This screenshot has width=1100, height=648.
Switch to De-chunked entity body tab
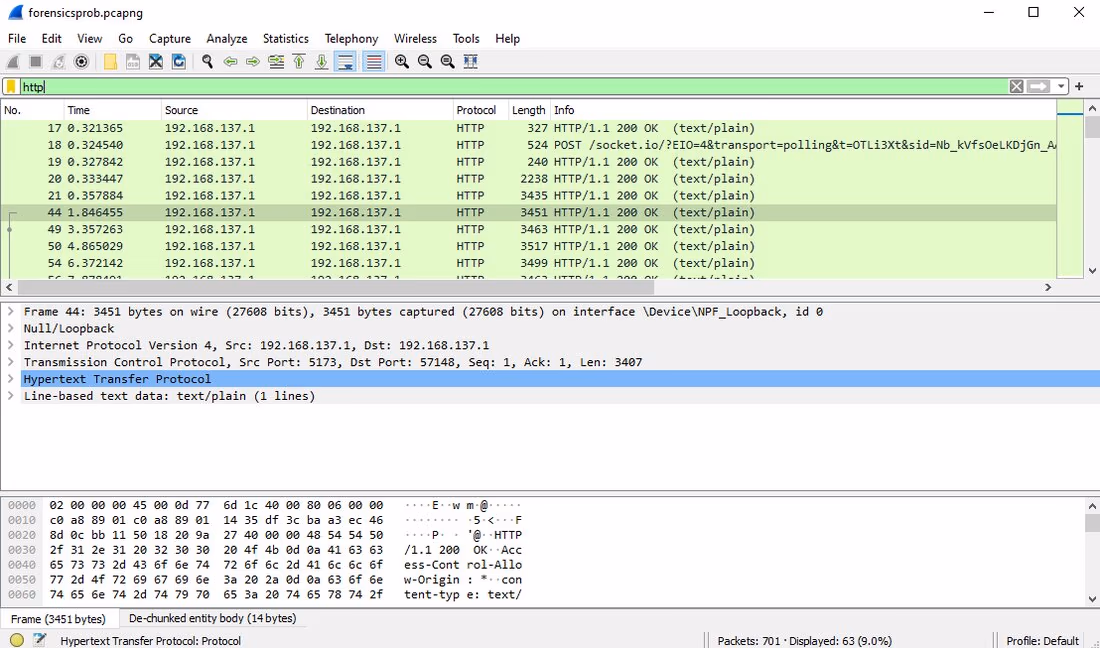(x=213, y=618)
